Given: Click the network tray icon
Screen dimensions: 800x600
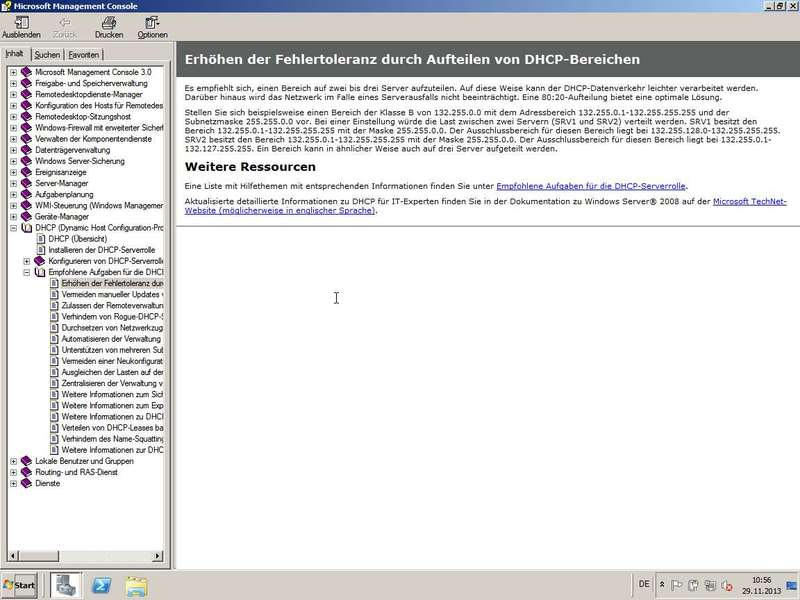Looking at the screenshot, I should click(710, 585).
